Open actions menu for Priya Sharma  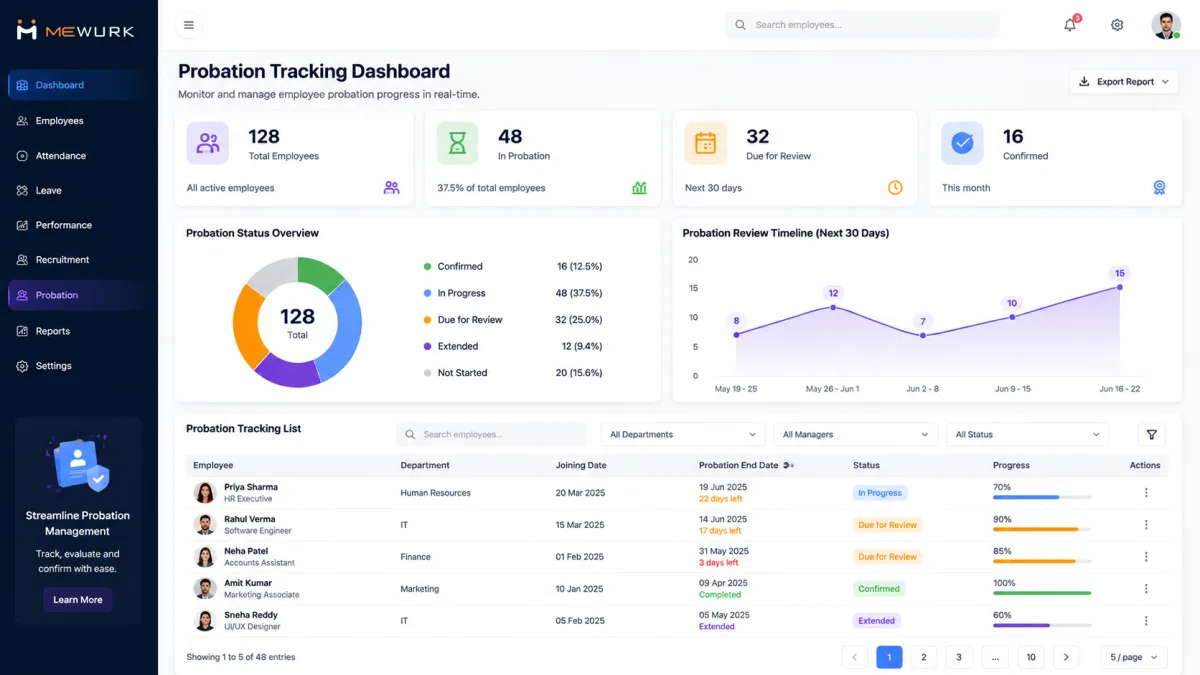(x=1146, y=493)
